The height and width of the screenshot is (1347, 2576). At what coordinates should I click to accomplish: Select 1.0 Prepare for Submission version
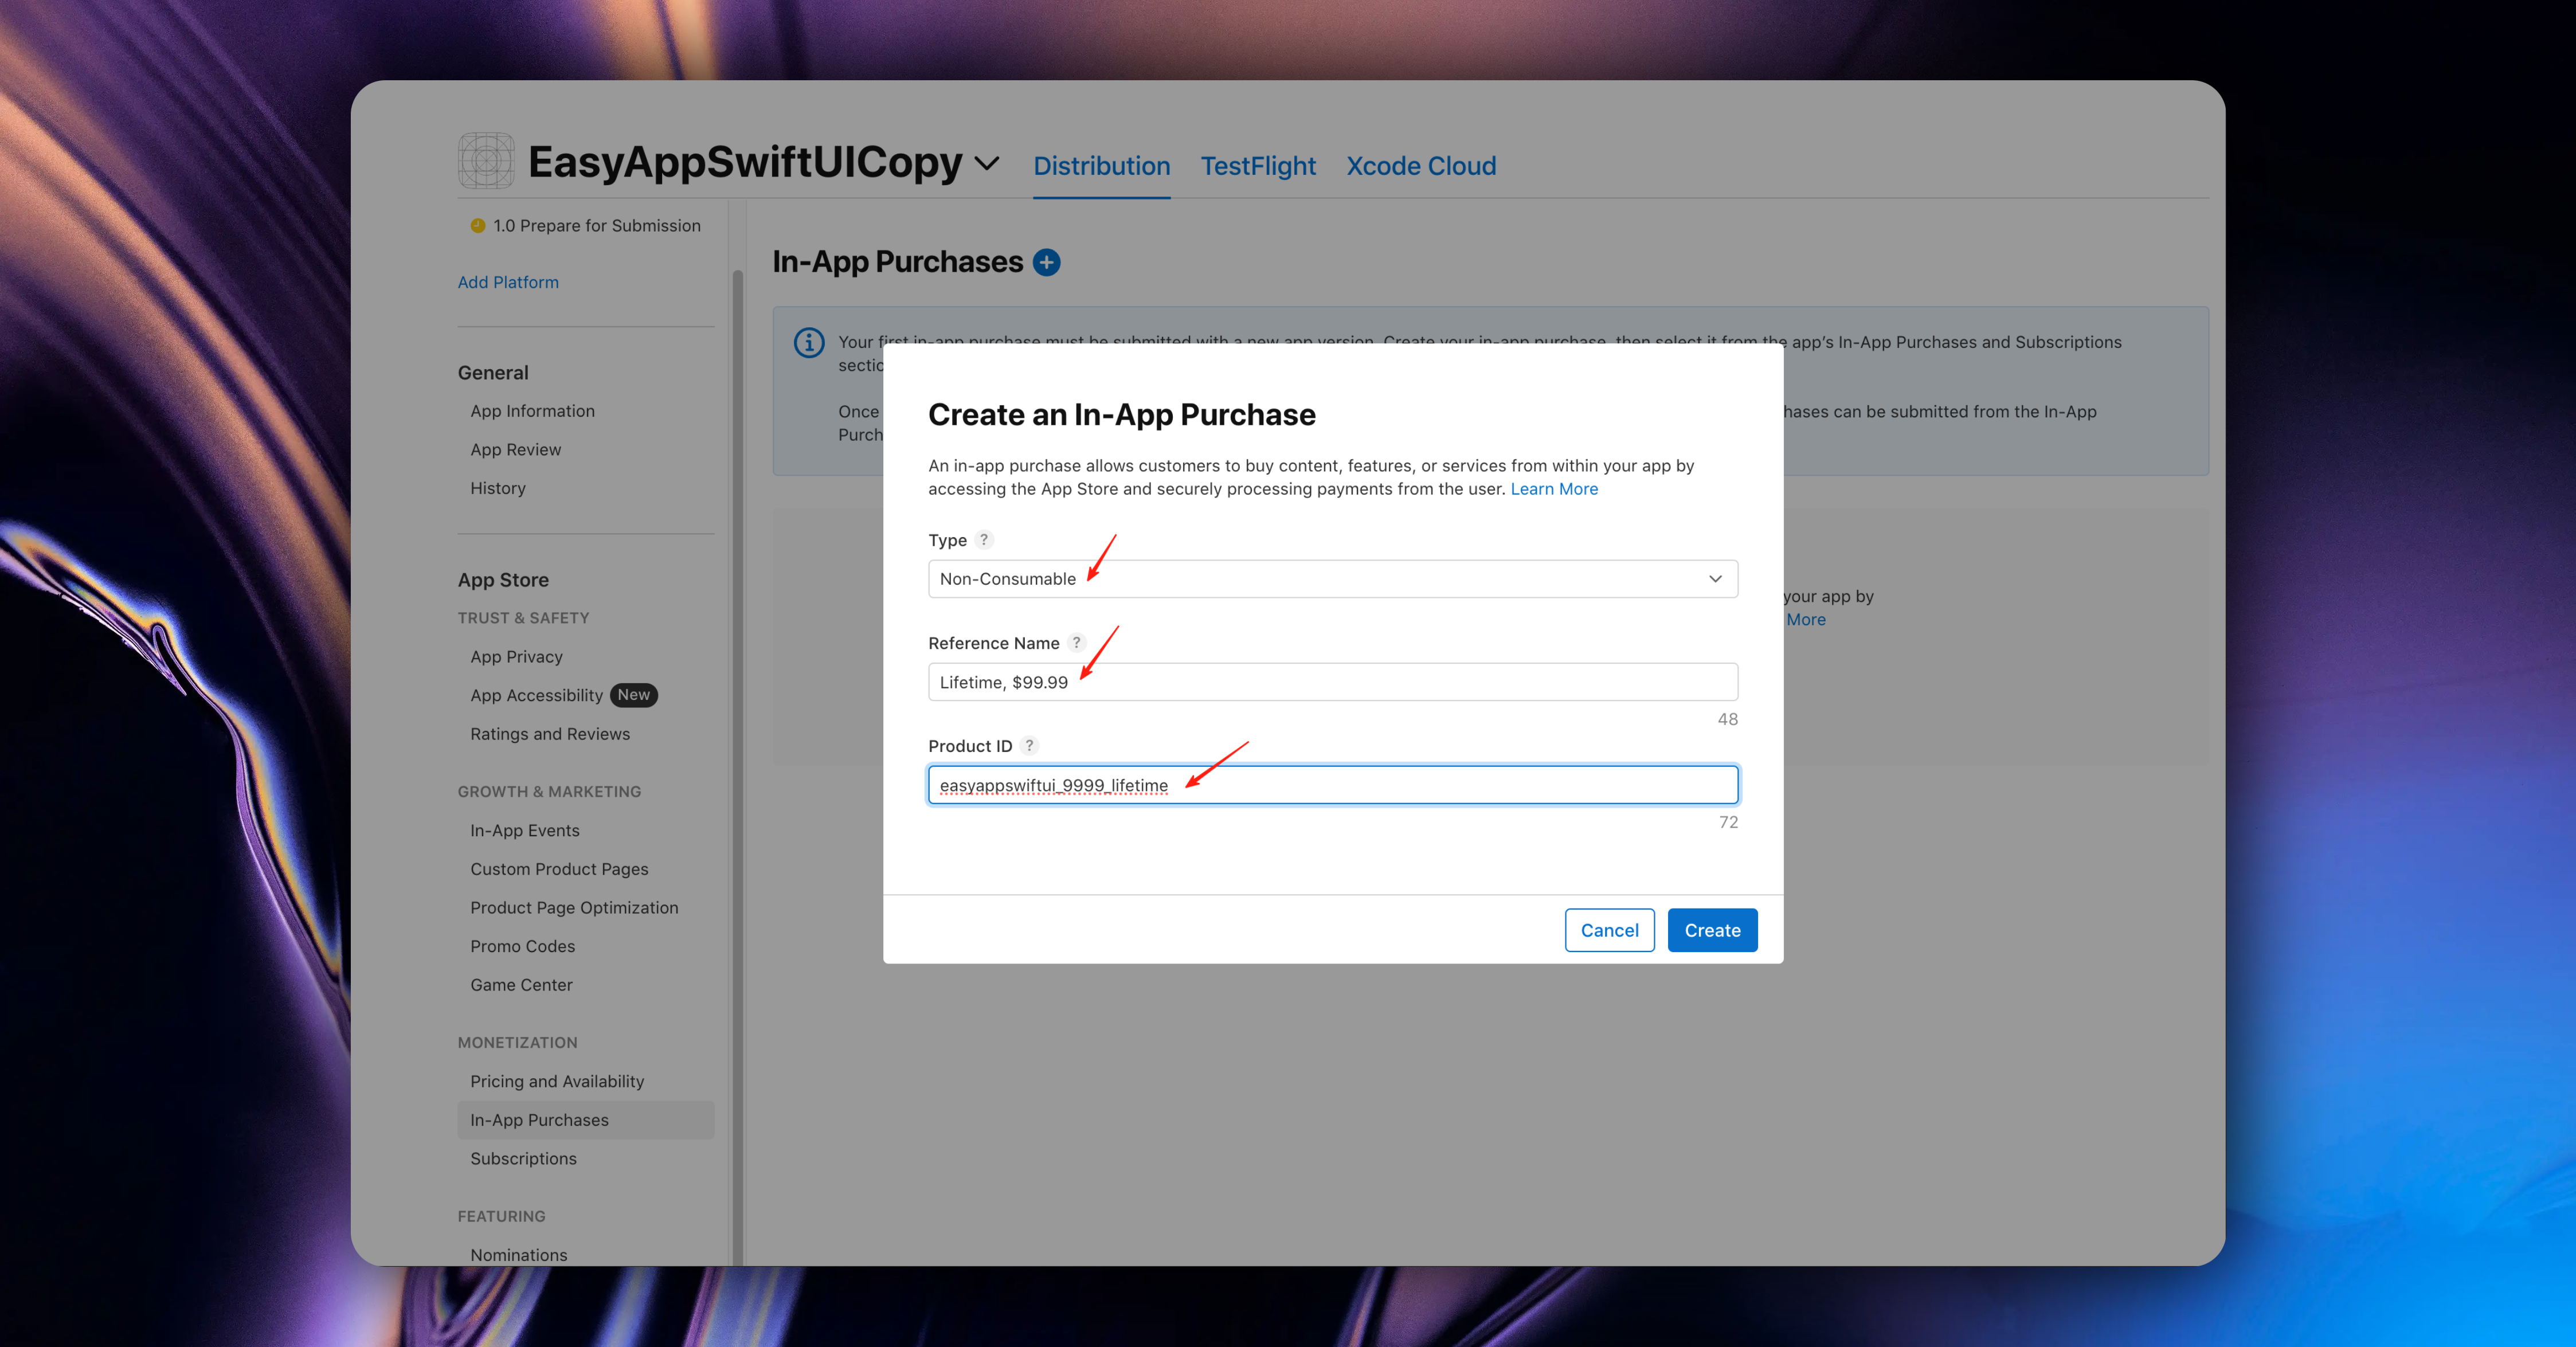tap(596, 226)
